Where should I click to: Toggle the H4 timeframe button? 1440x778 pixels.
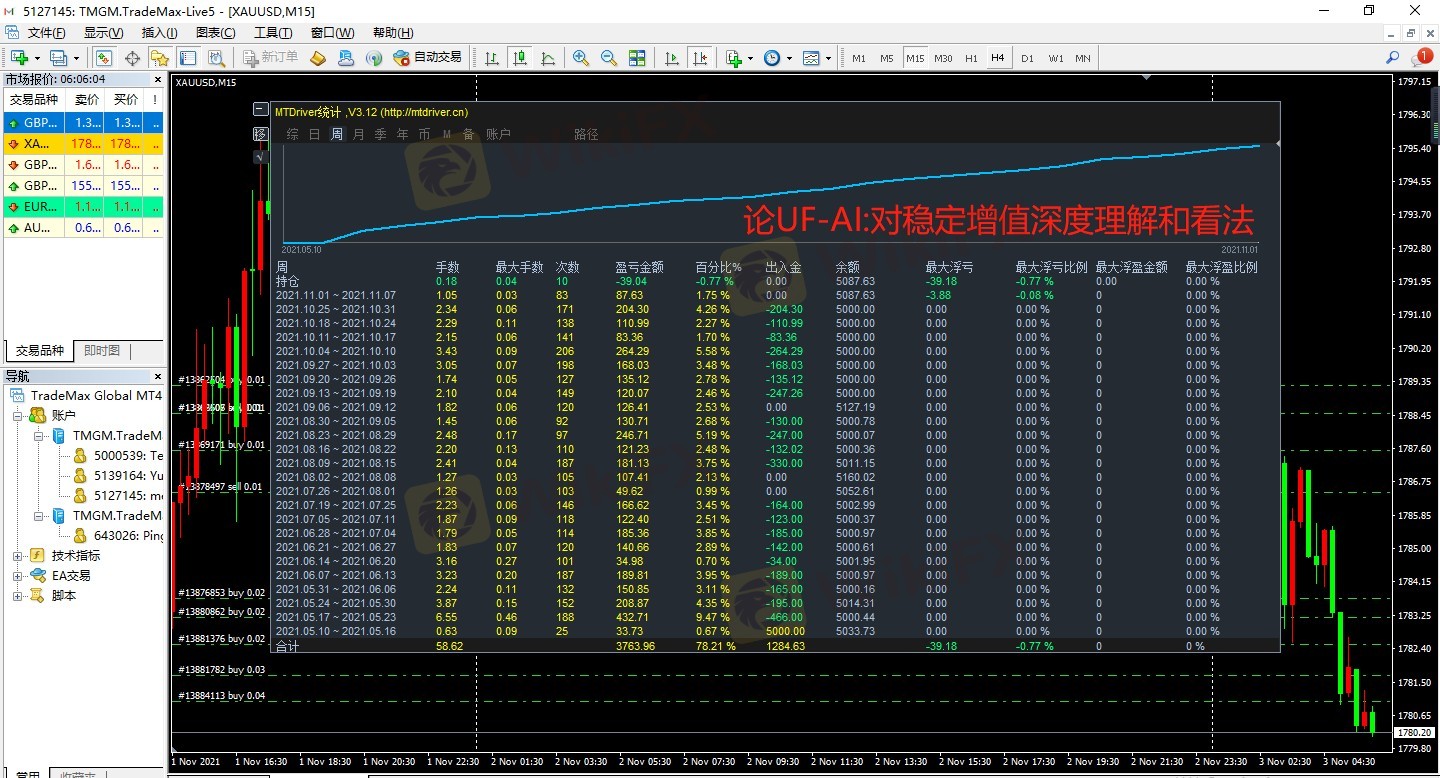click(x=997, y=58)
